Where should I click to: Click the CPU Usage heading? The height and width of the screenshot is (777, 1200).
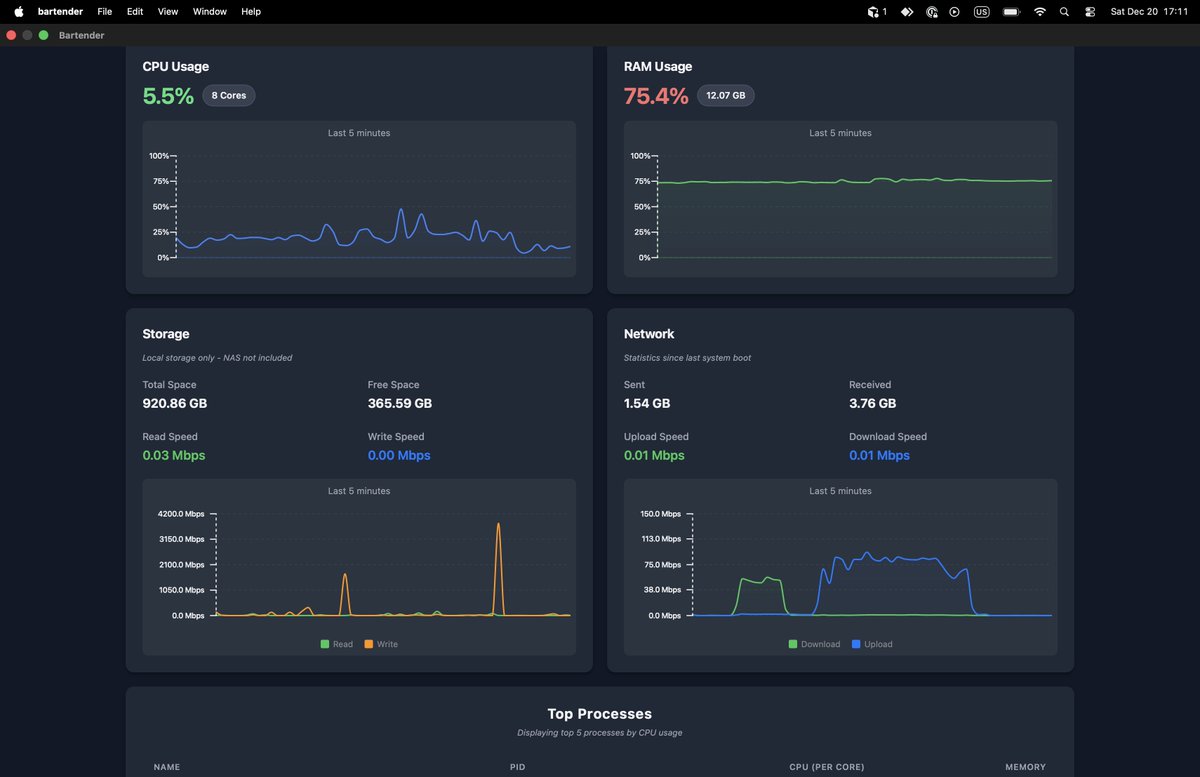tap(176, 67)
